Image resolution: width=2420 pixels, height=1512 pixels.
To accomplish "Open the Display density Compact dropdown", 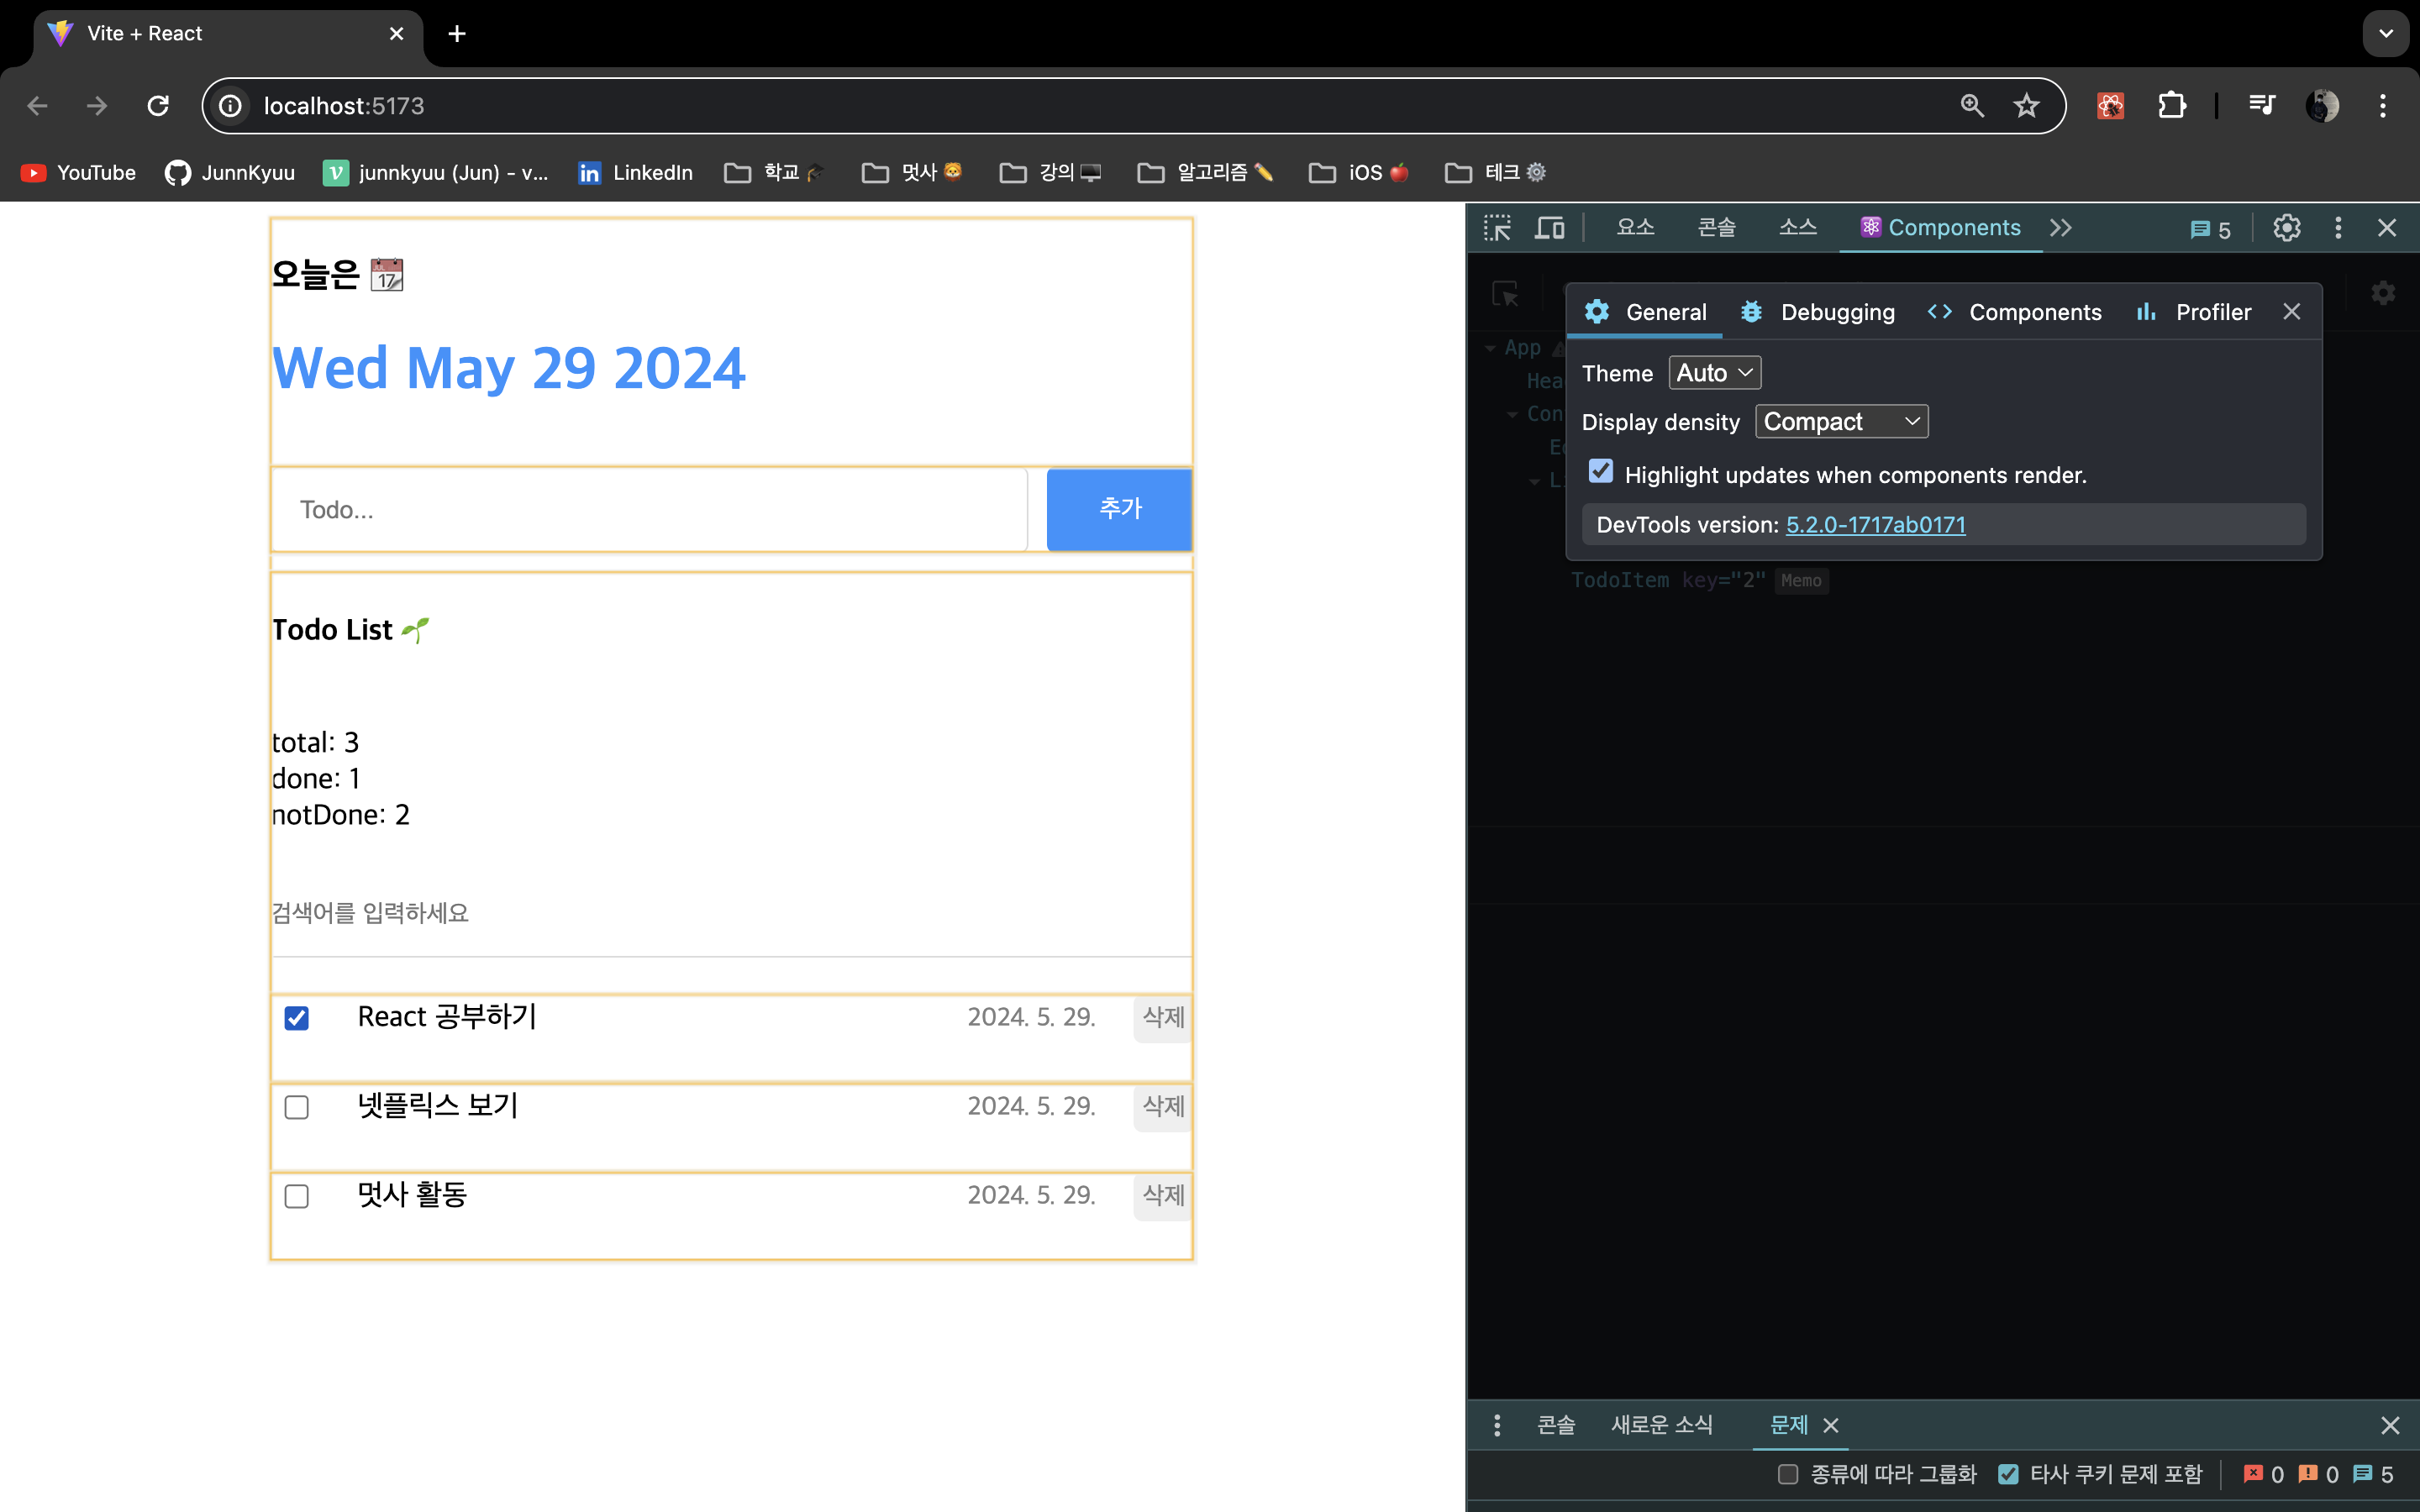I will point(1841,422).
